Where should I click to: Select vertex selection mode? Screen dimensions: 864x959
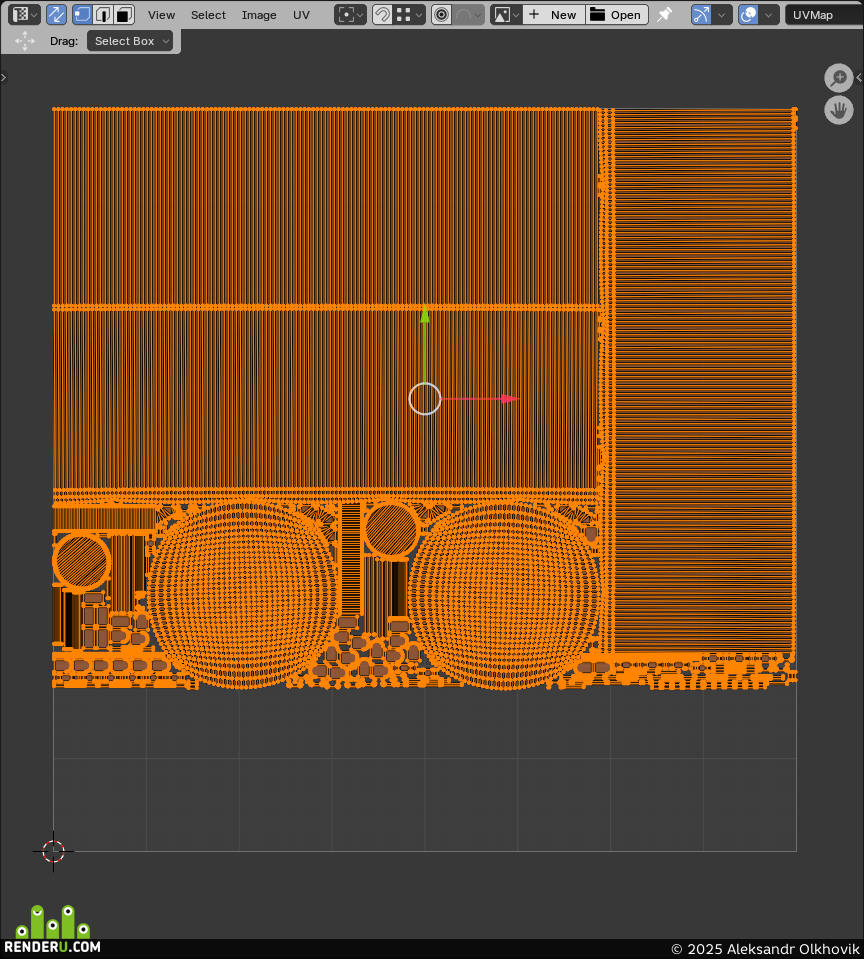point(82,15)
